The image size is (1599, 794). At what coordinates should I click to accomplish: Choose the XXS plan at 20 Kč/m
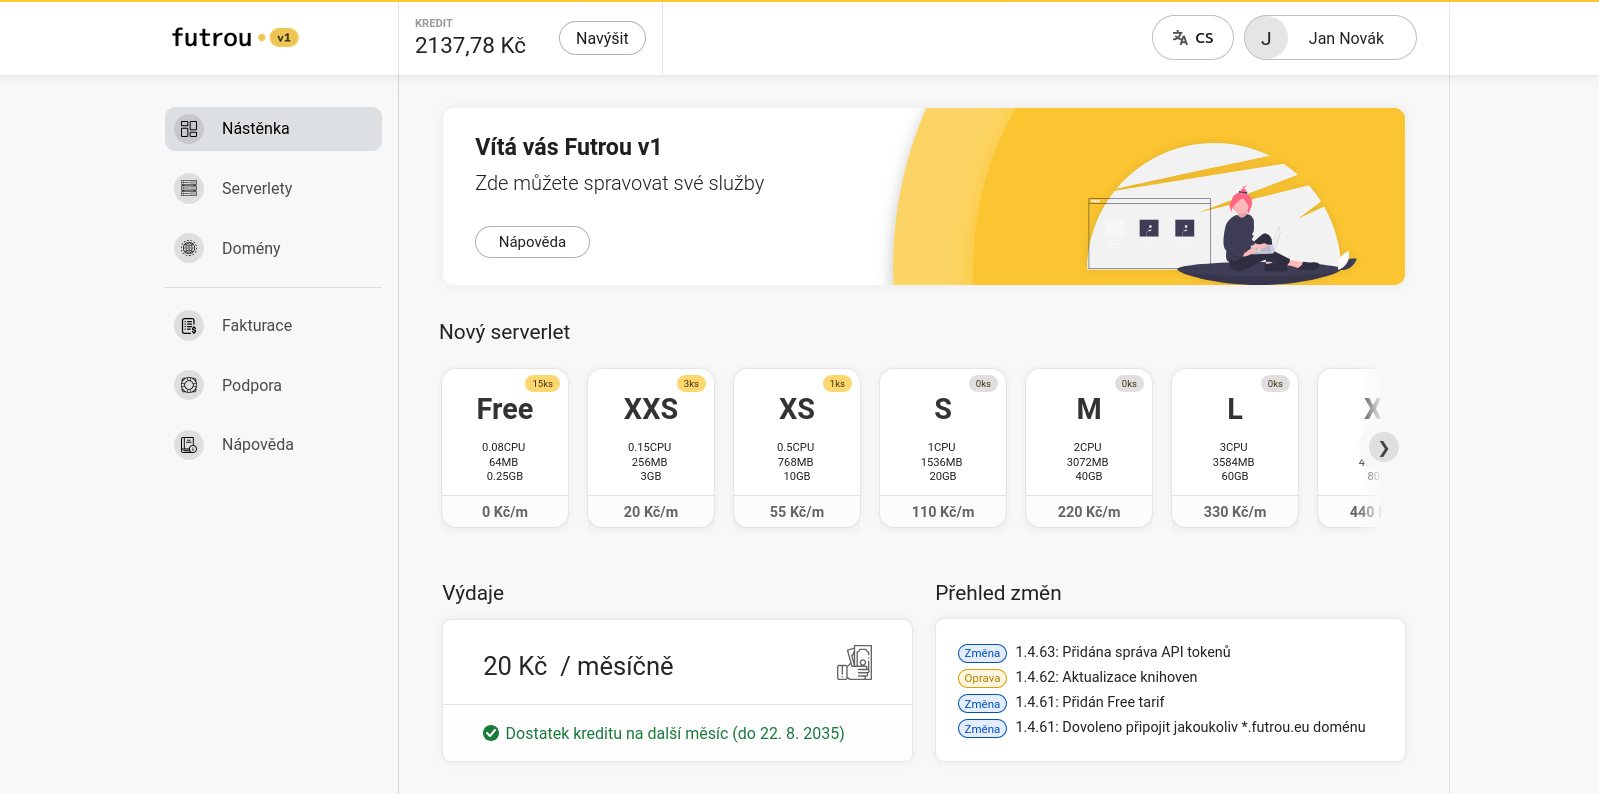[651, 448]
